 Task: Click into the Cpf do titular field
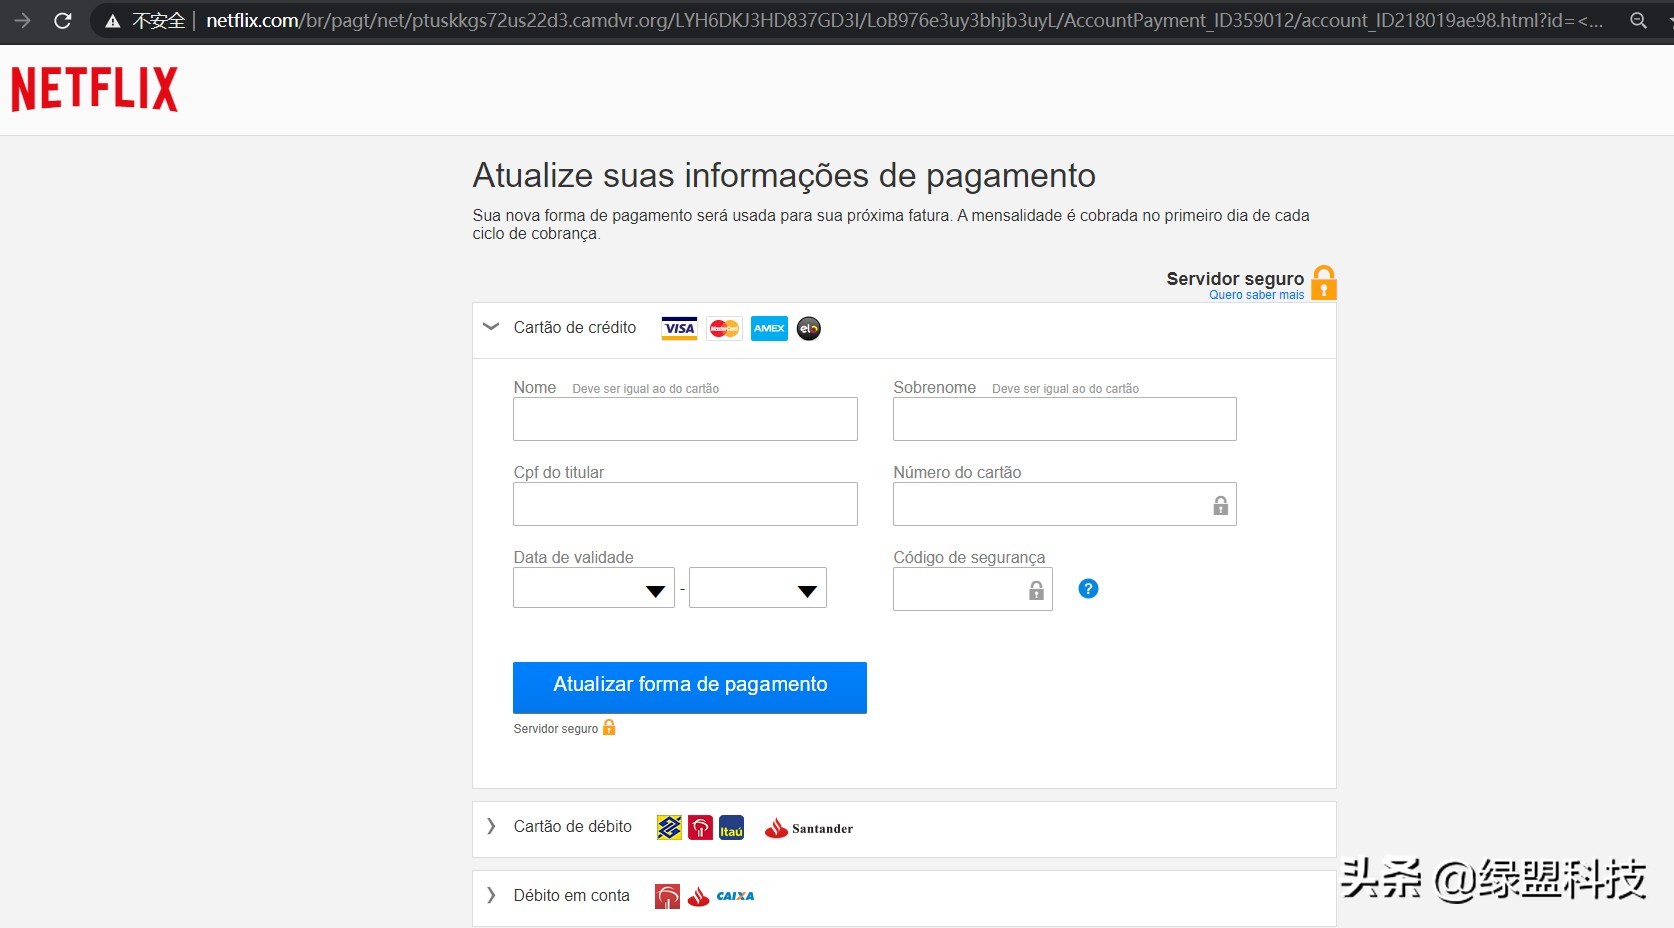coord(685,504)
